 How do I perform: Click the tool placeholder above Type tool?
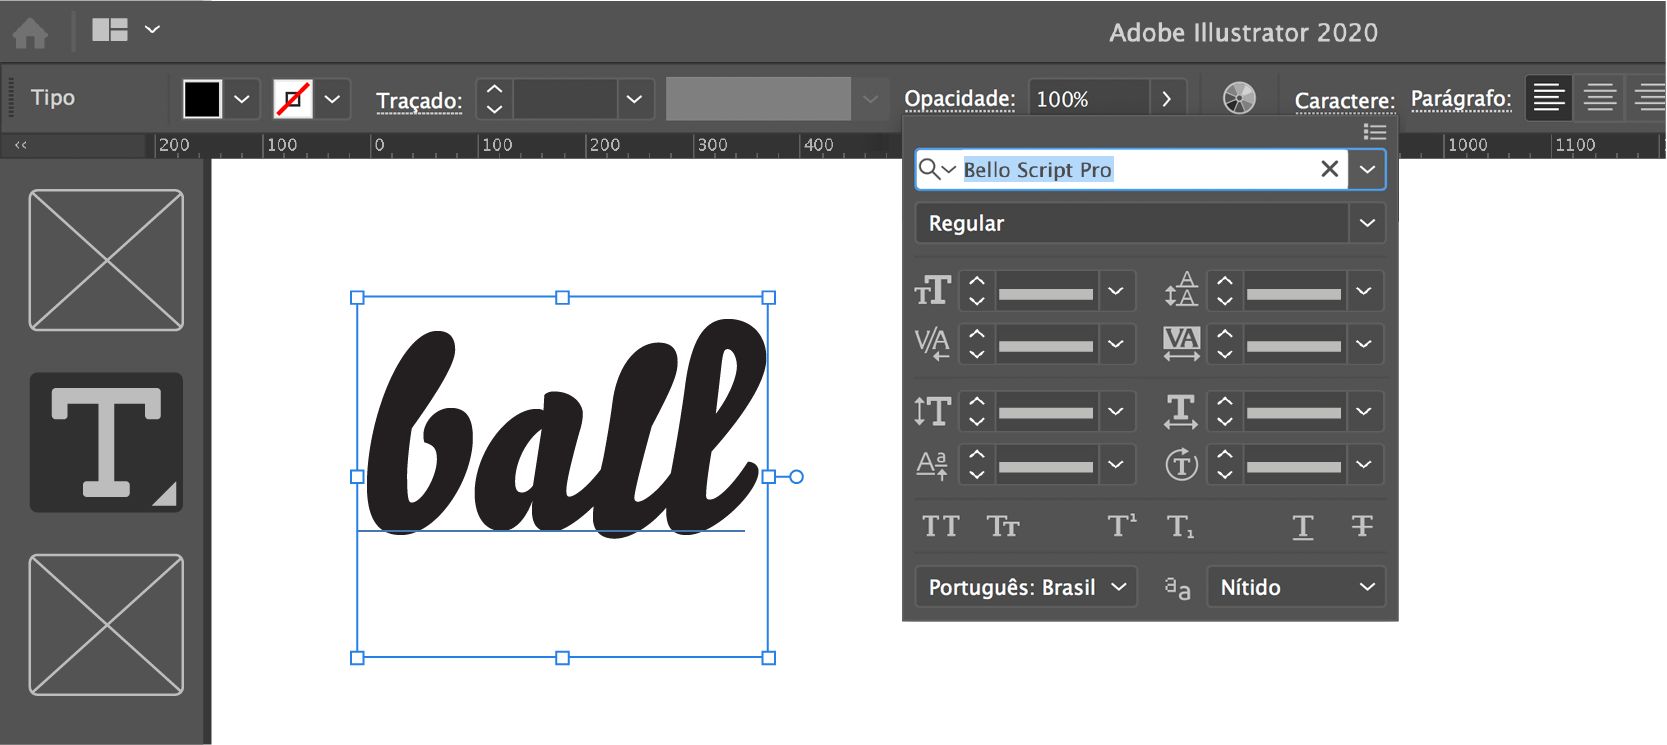click(x=106, y=260)
